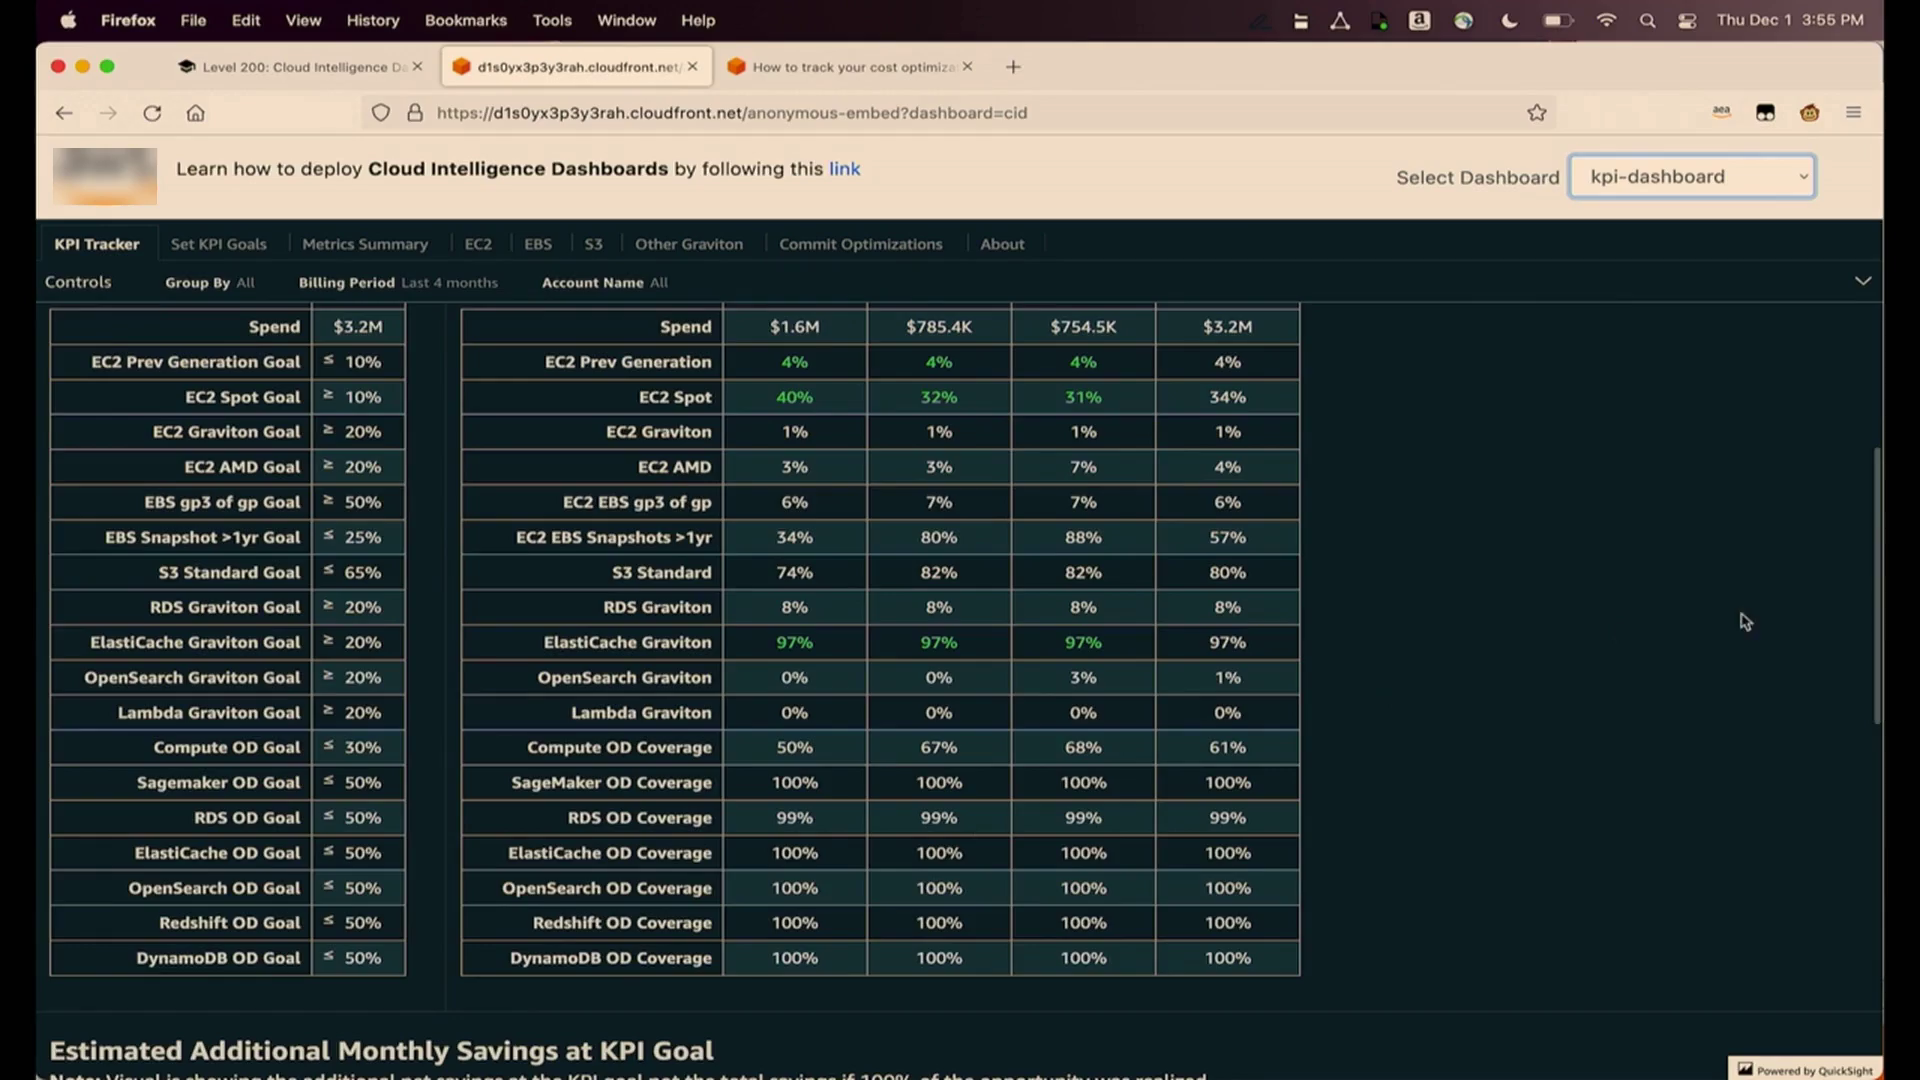Open the Billing Period control

point(397,283)
